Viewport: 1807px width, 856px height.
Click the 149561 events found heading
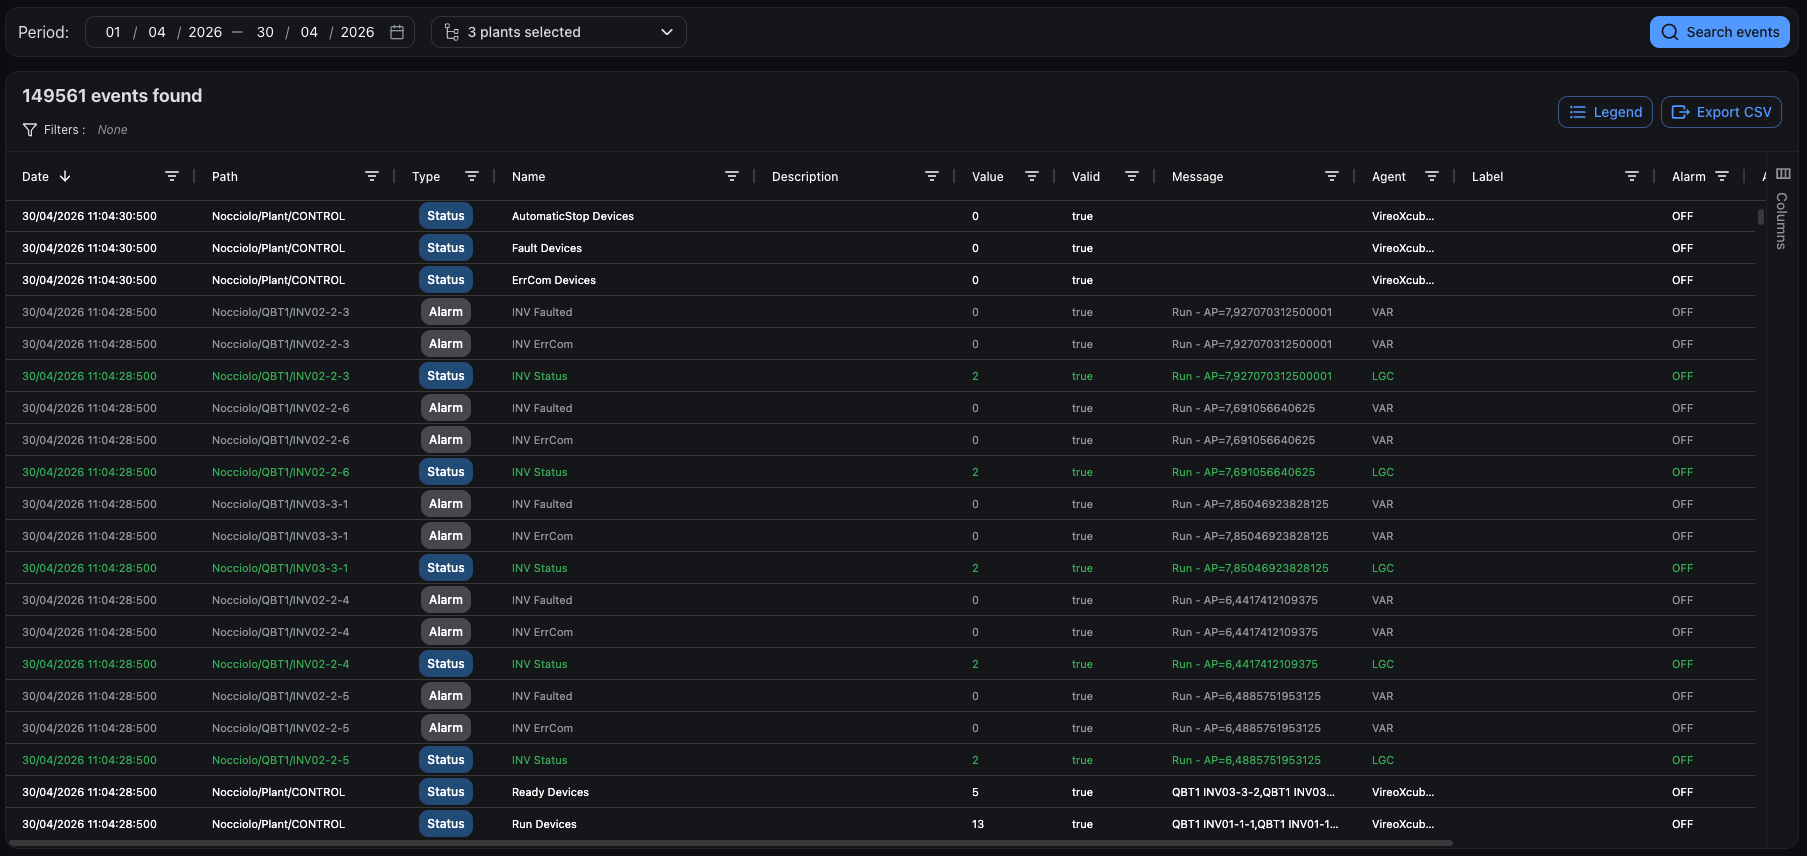(112, 96)
